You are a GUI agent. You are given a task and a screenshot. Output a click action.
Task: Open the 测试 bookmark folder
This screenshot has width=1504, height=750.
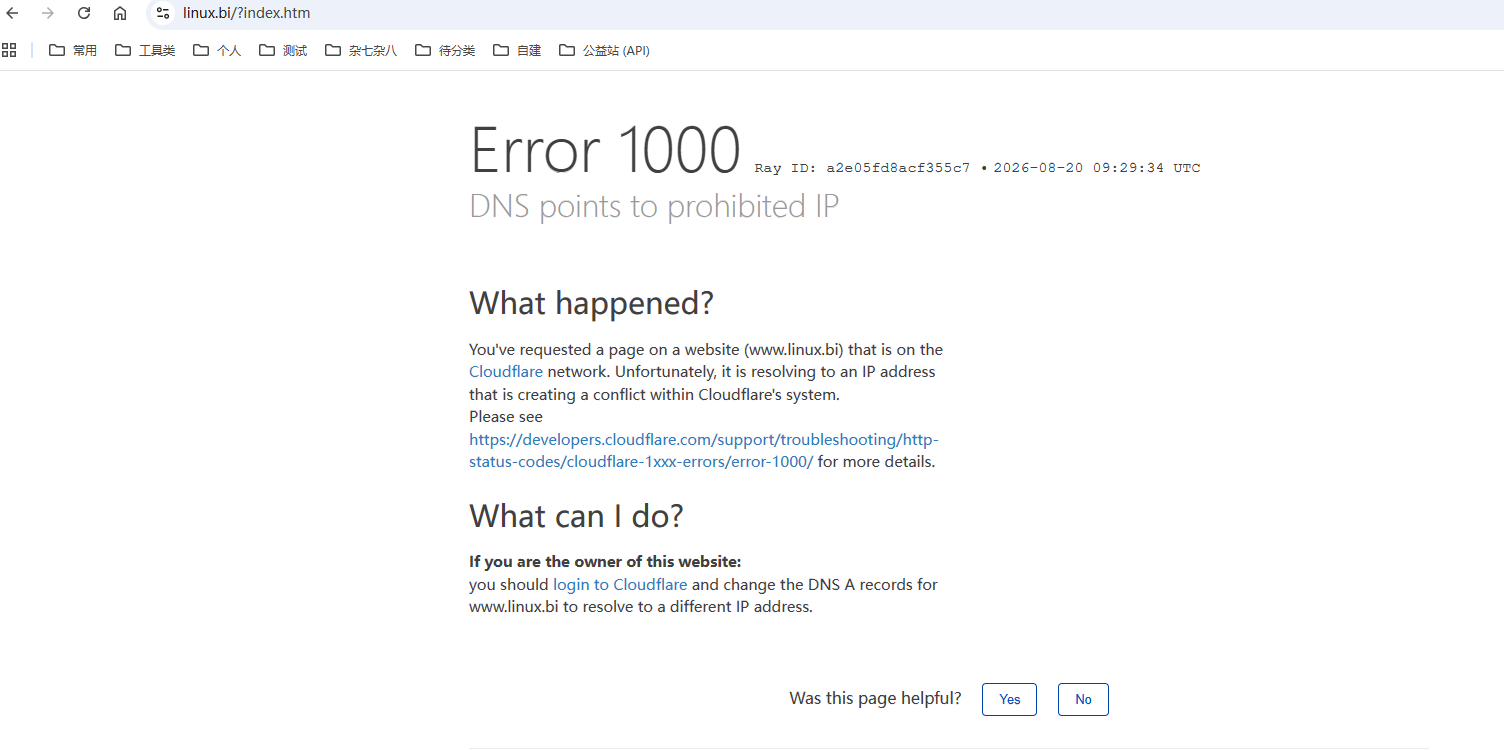tap(283, 50)
